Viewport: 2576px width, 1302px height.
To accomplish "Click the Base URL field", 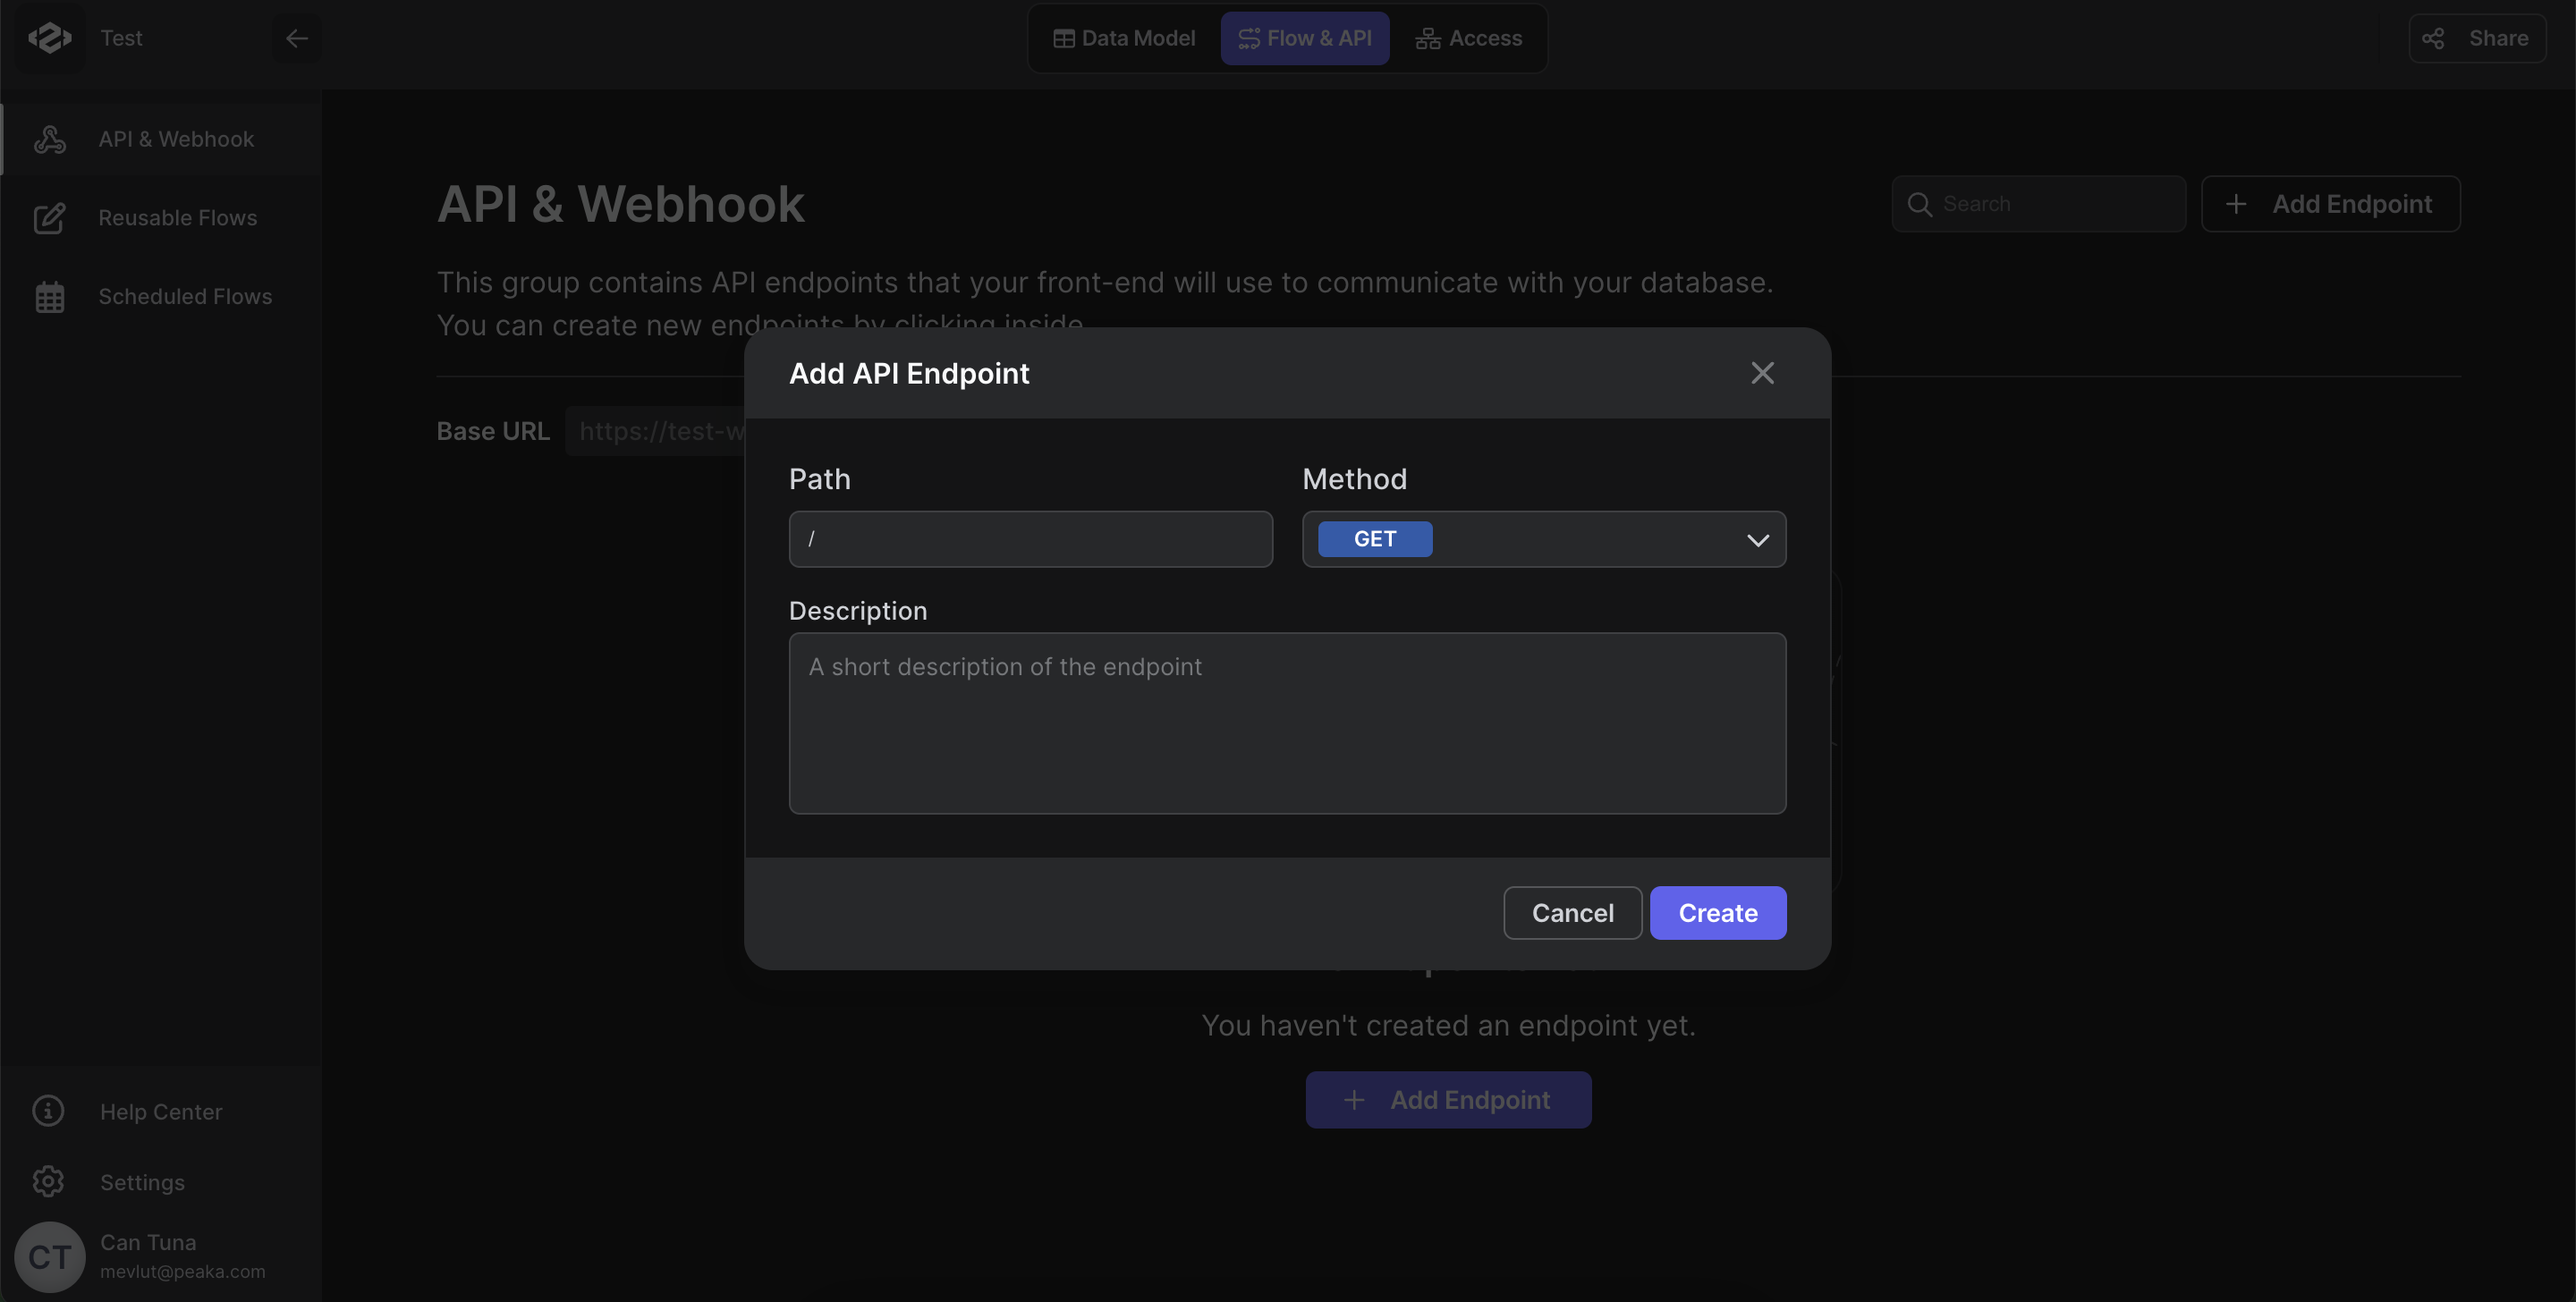I will tap(655, 431).
